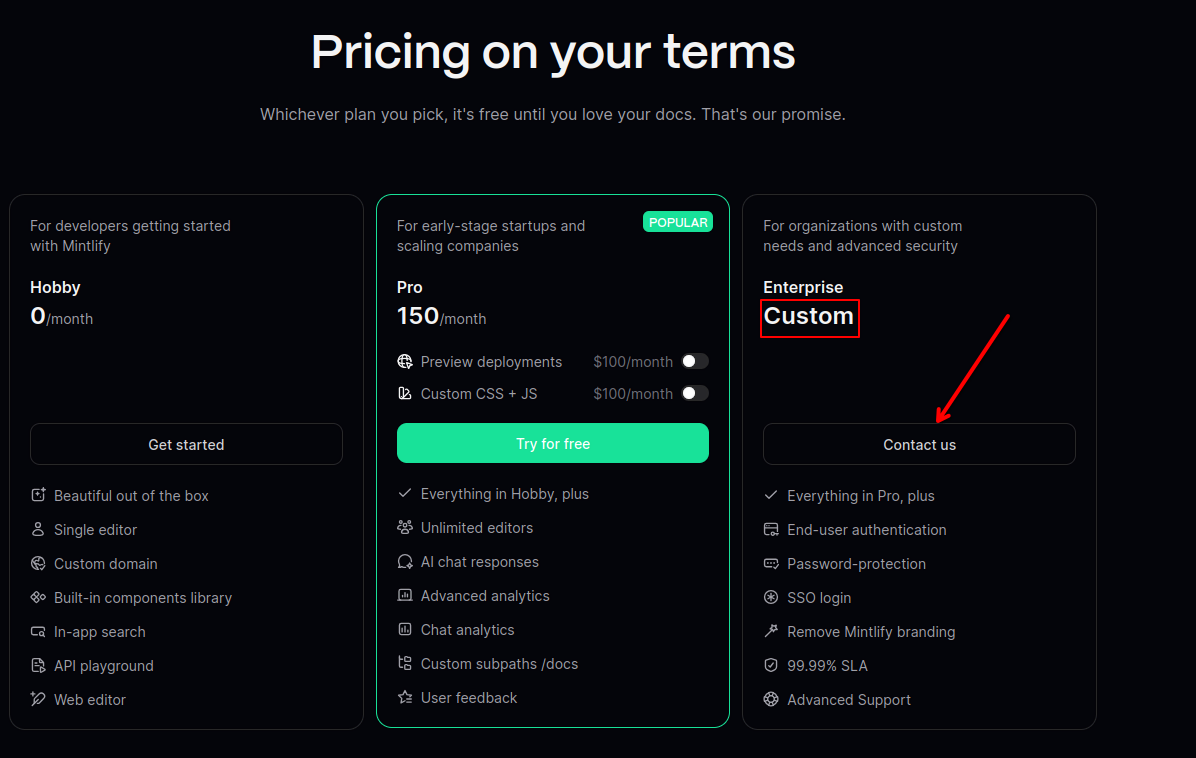Click the icon beside Beautiful out of the box
The width and height of the screenshot is (1196, 758).
tap(37, 495)
